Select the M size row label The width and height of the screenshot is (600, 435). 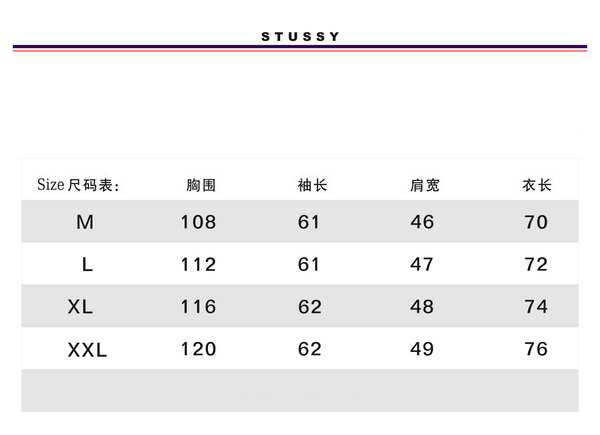coord(85,222)
